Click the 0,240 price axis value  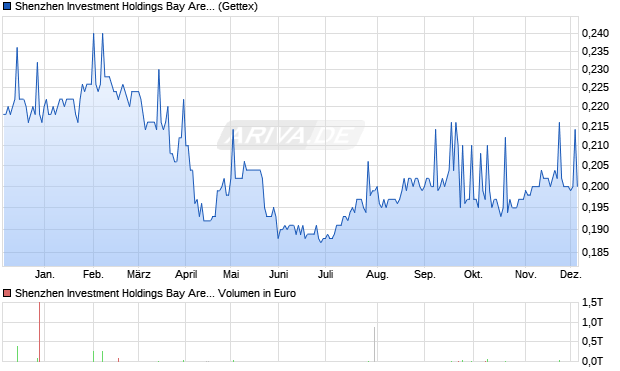click(x=595, y=34)
